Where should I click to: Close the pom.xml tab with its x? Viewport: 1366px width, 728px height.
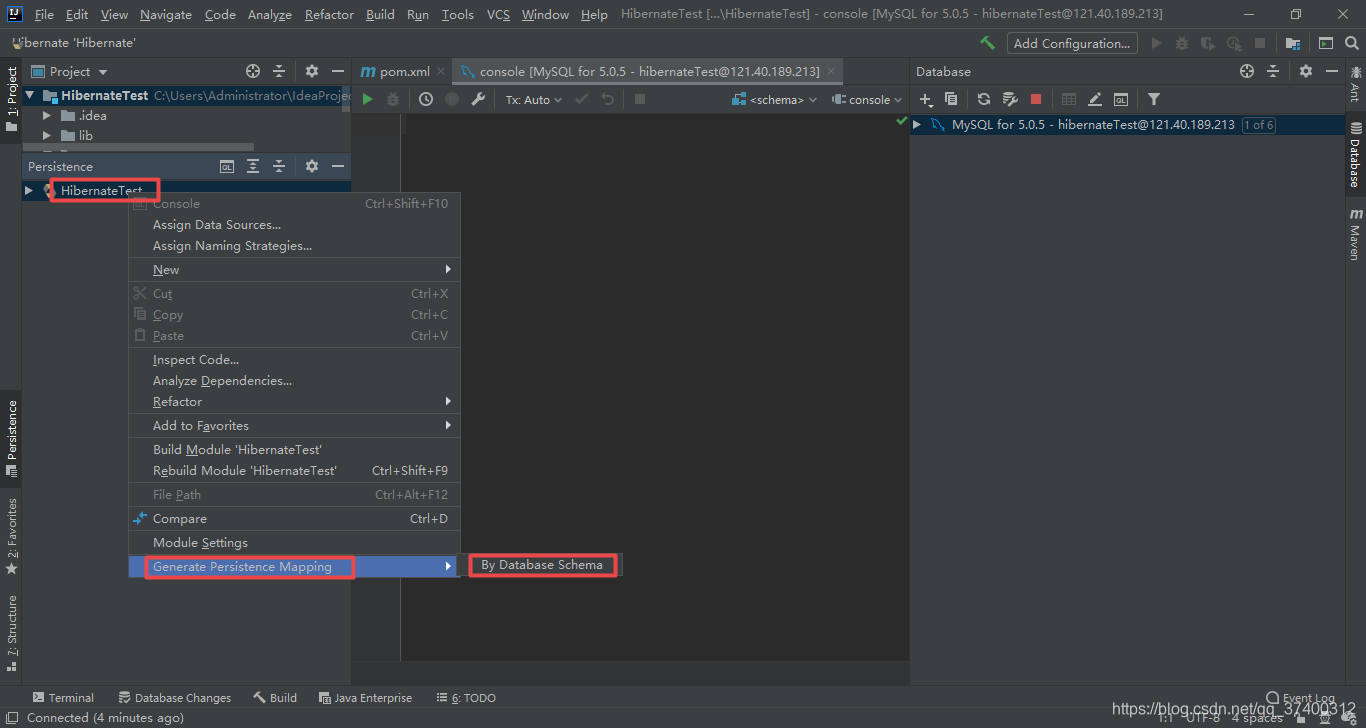point(443,72)
